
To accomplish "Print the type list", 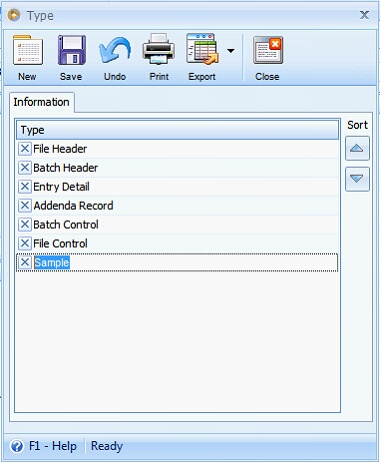I will pyautogui.click(x=159, y=50).
